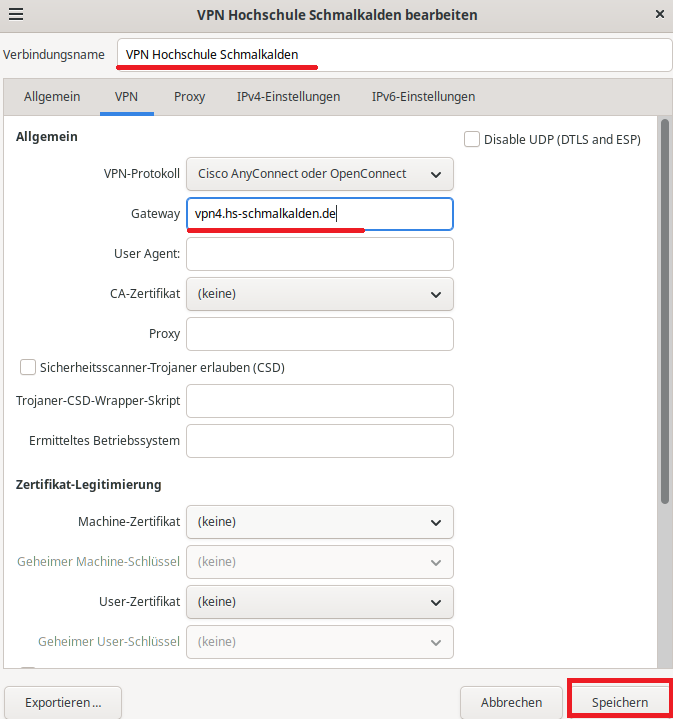Viewport: 673px width, 719px height.
Task: Click the User Agent input field
Action: pyautogui.click(x=320, y=254)
